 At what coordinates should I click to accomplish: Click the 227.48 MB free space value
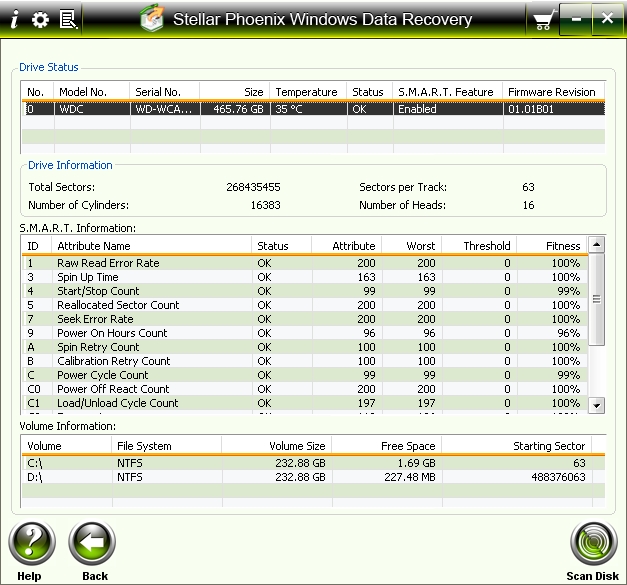(410, 477)
